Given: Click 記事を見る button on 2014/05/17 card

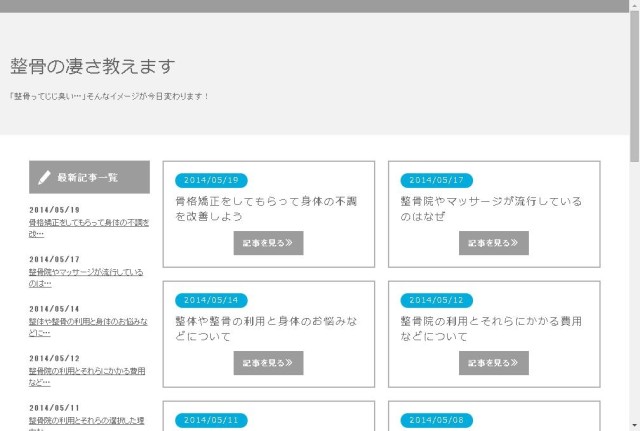Looking at the screenshot, I should coord(494,243).
